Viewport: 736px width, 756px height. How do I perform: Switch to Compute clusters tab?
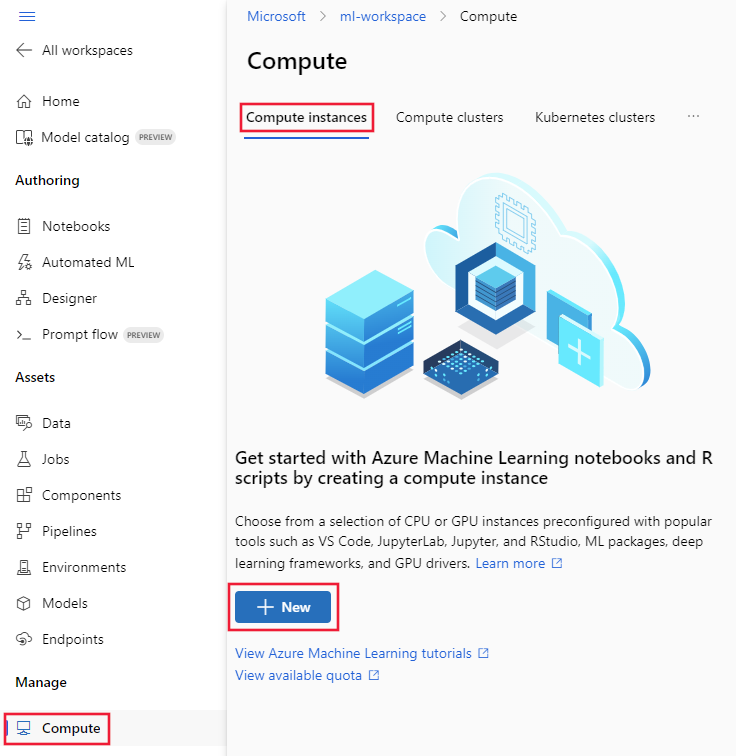pyautogui.click(x=449, y=118)
